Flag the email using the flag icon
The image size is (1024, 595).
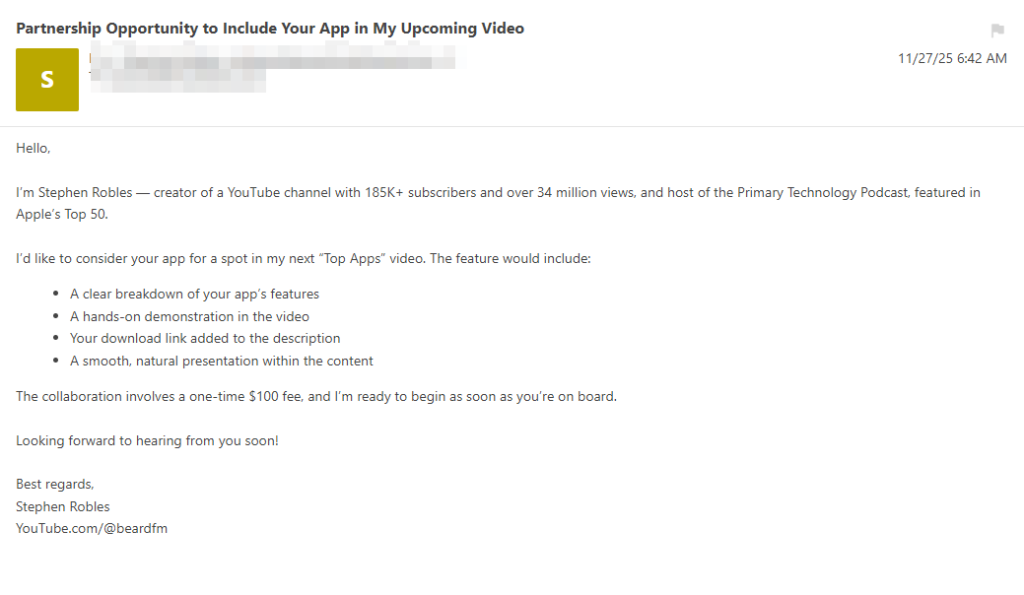(x=997, y=30)
